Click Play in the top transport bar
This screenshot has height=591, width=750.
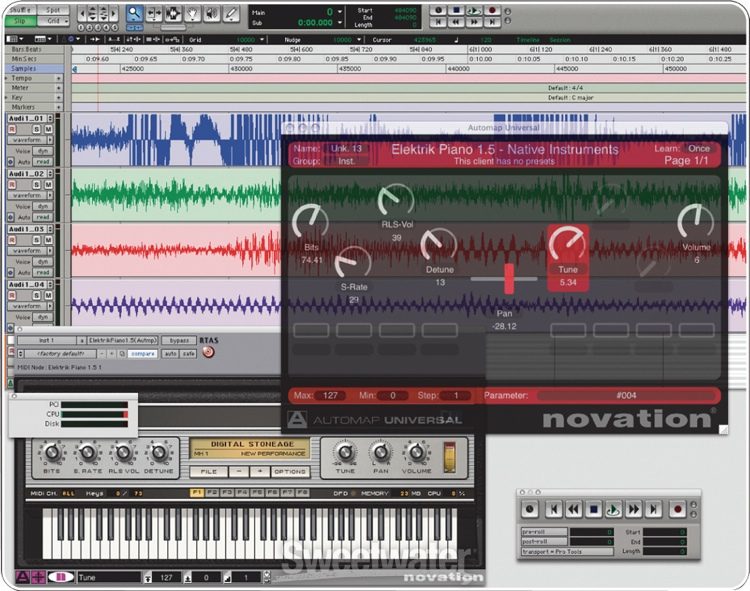pyautogui.click(x=474, y=10)
